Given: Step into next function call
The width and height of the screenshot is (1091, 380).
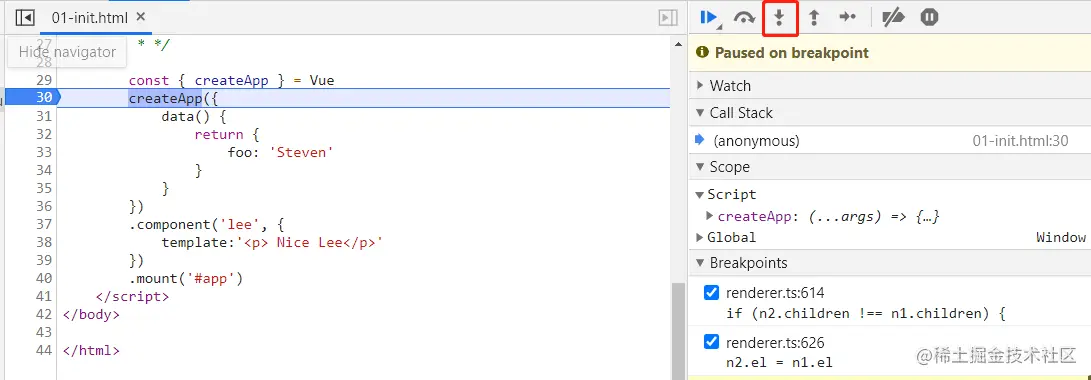Looking at the screenshot, I should [779, 17].
